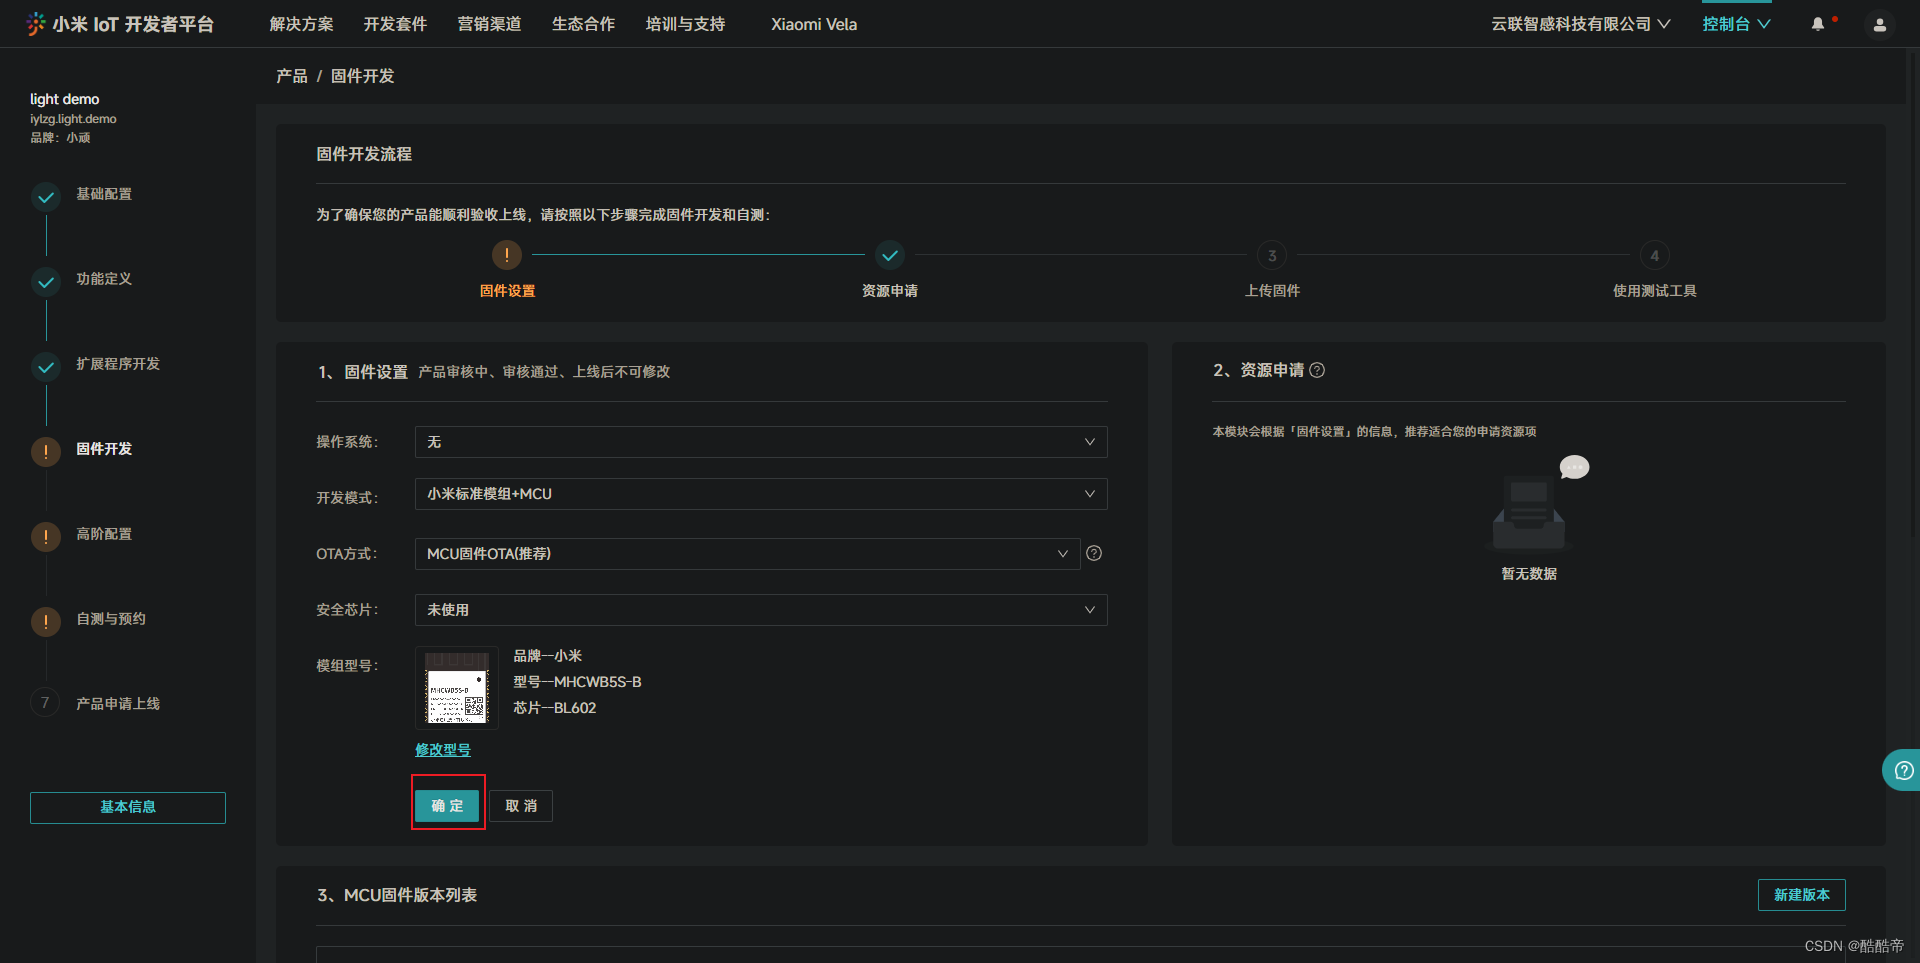The width and height of the screenshot is (1920, 963).
Task: Click the 固件开发 warning step icon
Action: (x=46, y=452)
